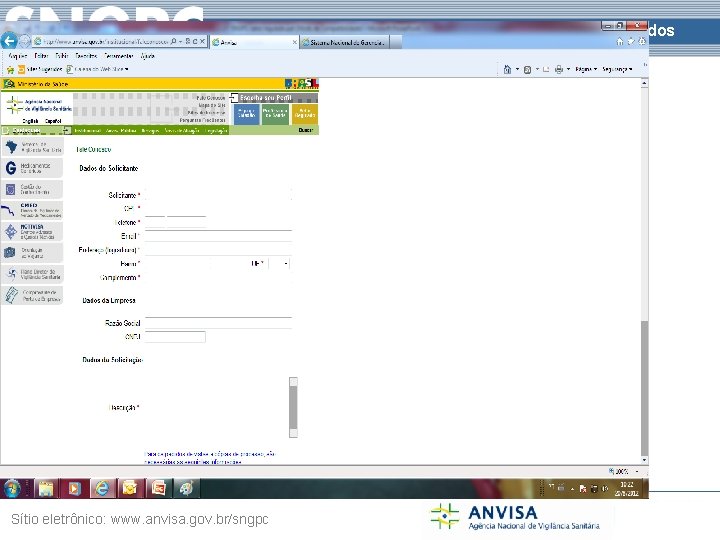720x540 pixels.
Task: Select the green Profissional de Saúde profile button
Action: (275, 114)
